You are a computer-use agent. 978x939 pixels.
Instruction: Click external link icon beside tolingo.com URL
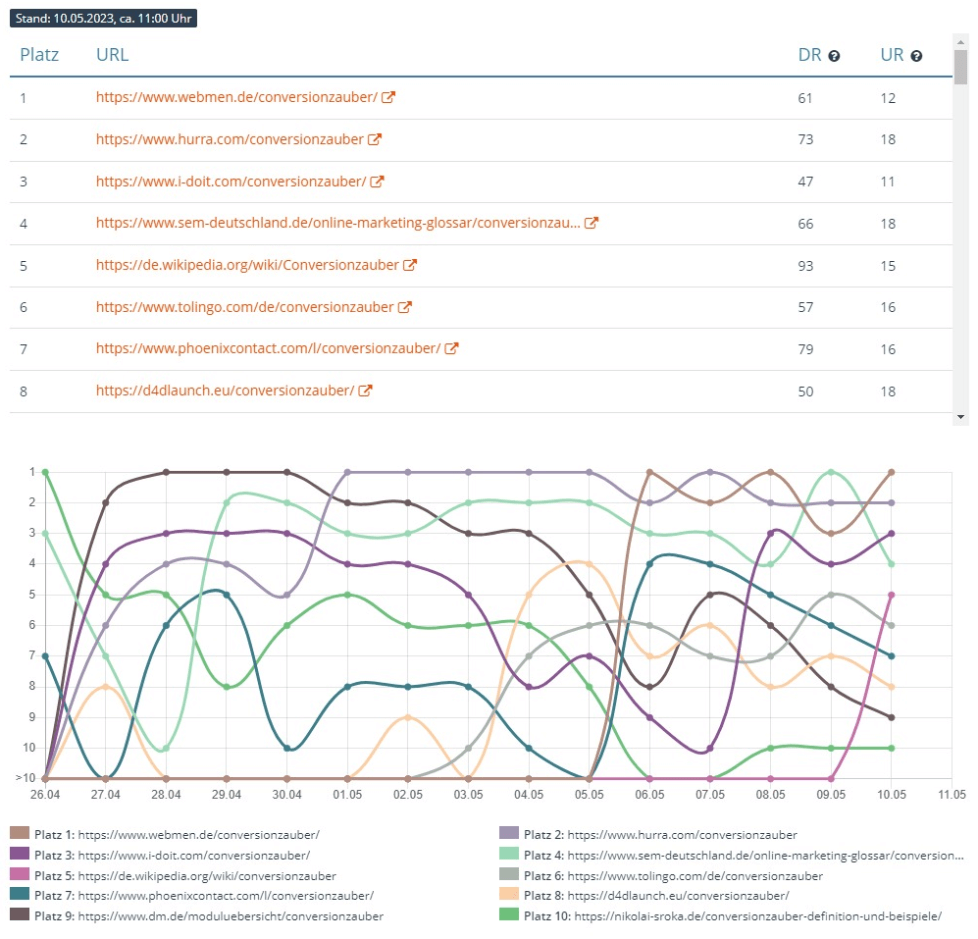coord(405,307)
